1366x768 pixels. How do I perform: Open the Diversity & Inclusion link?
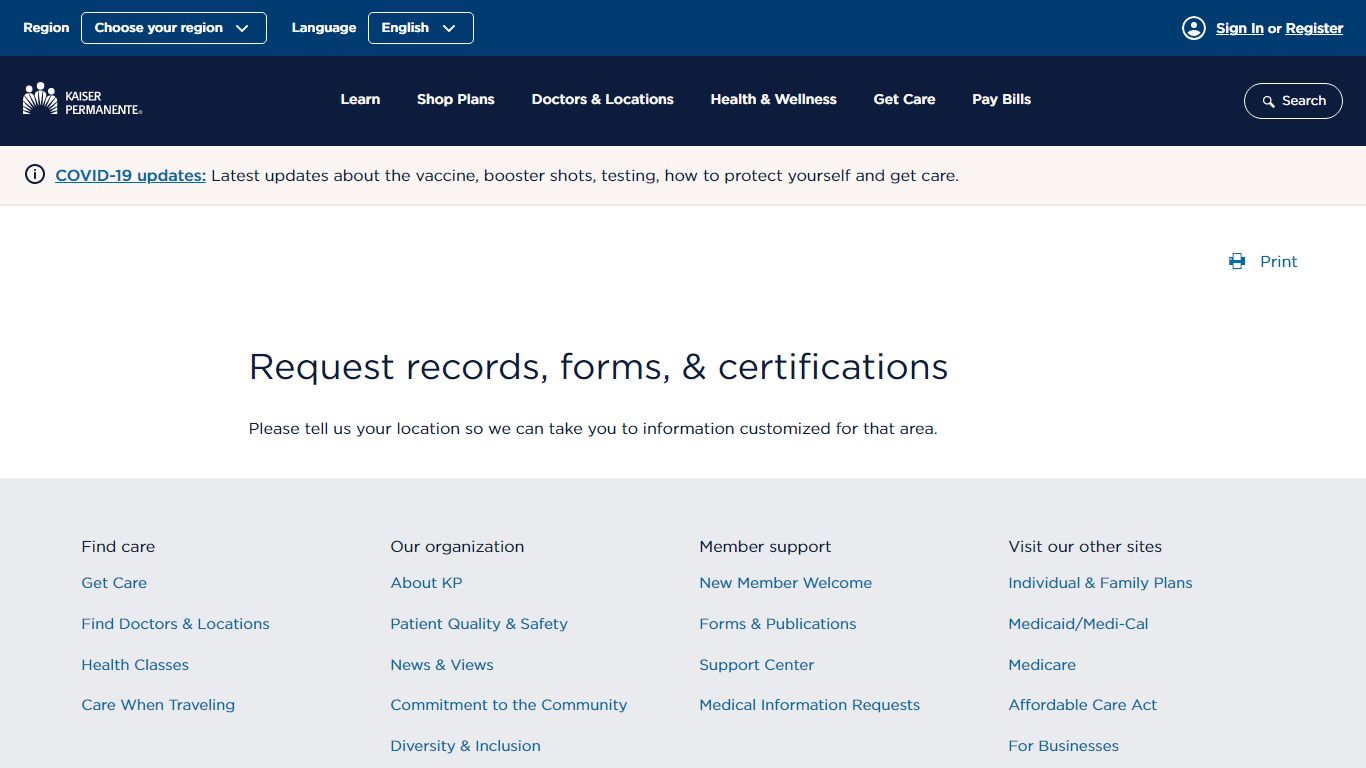[x=466, y=746]
